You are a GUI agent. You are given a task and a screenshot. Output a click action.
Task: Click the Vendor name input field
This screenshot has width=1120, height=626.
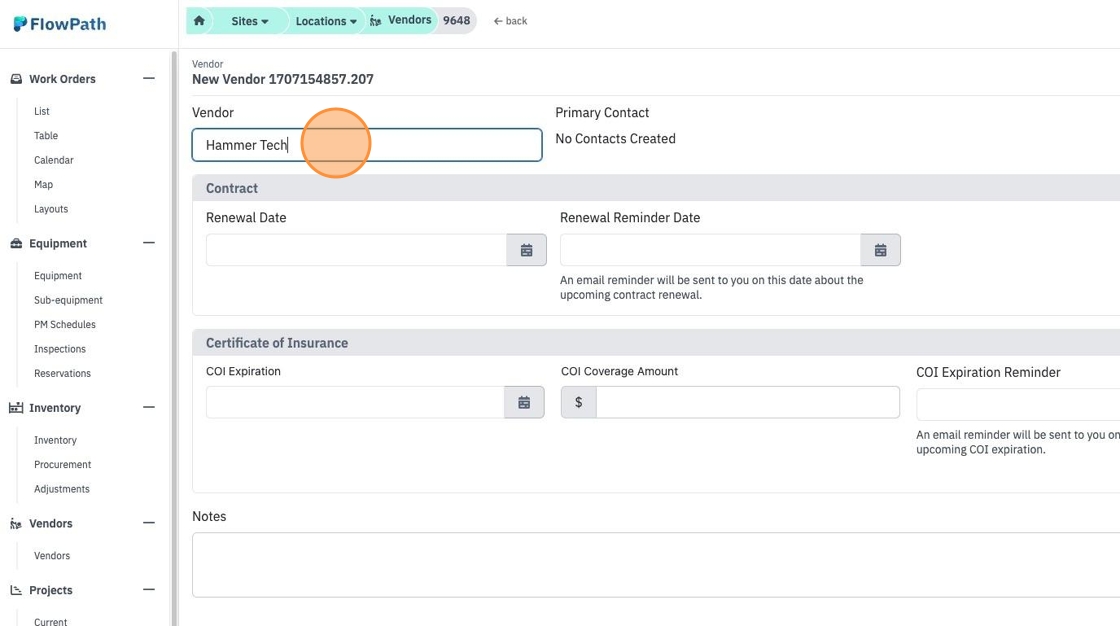click(x=367, y=145)
